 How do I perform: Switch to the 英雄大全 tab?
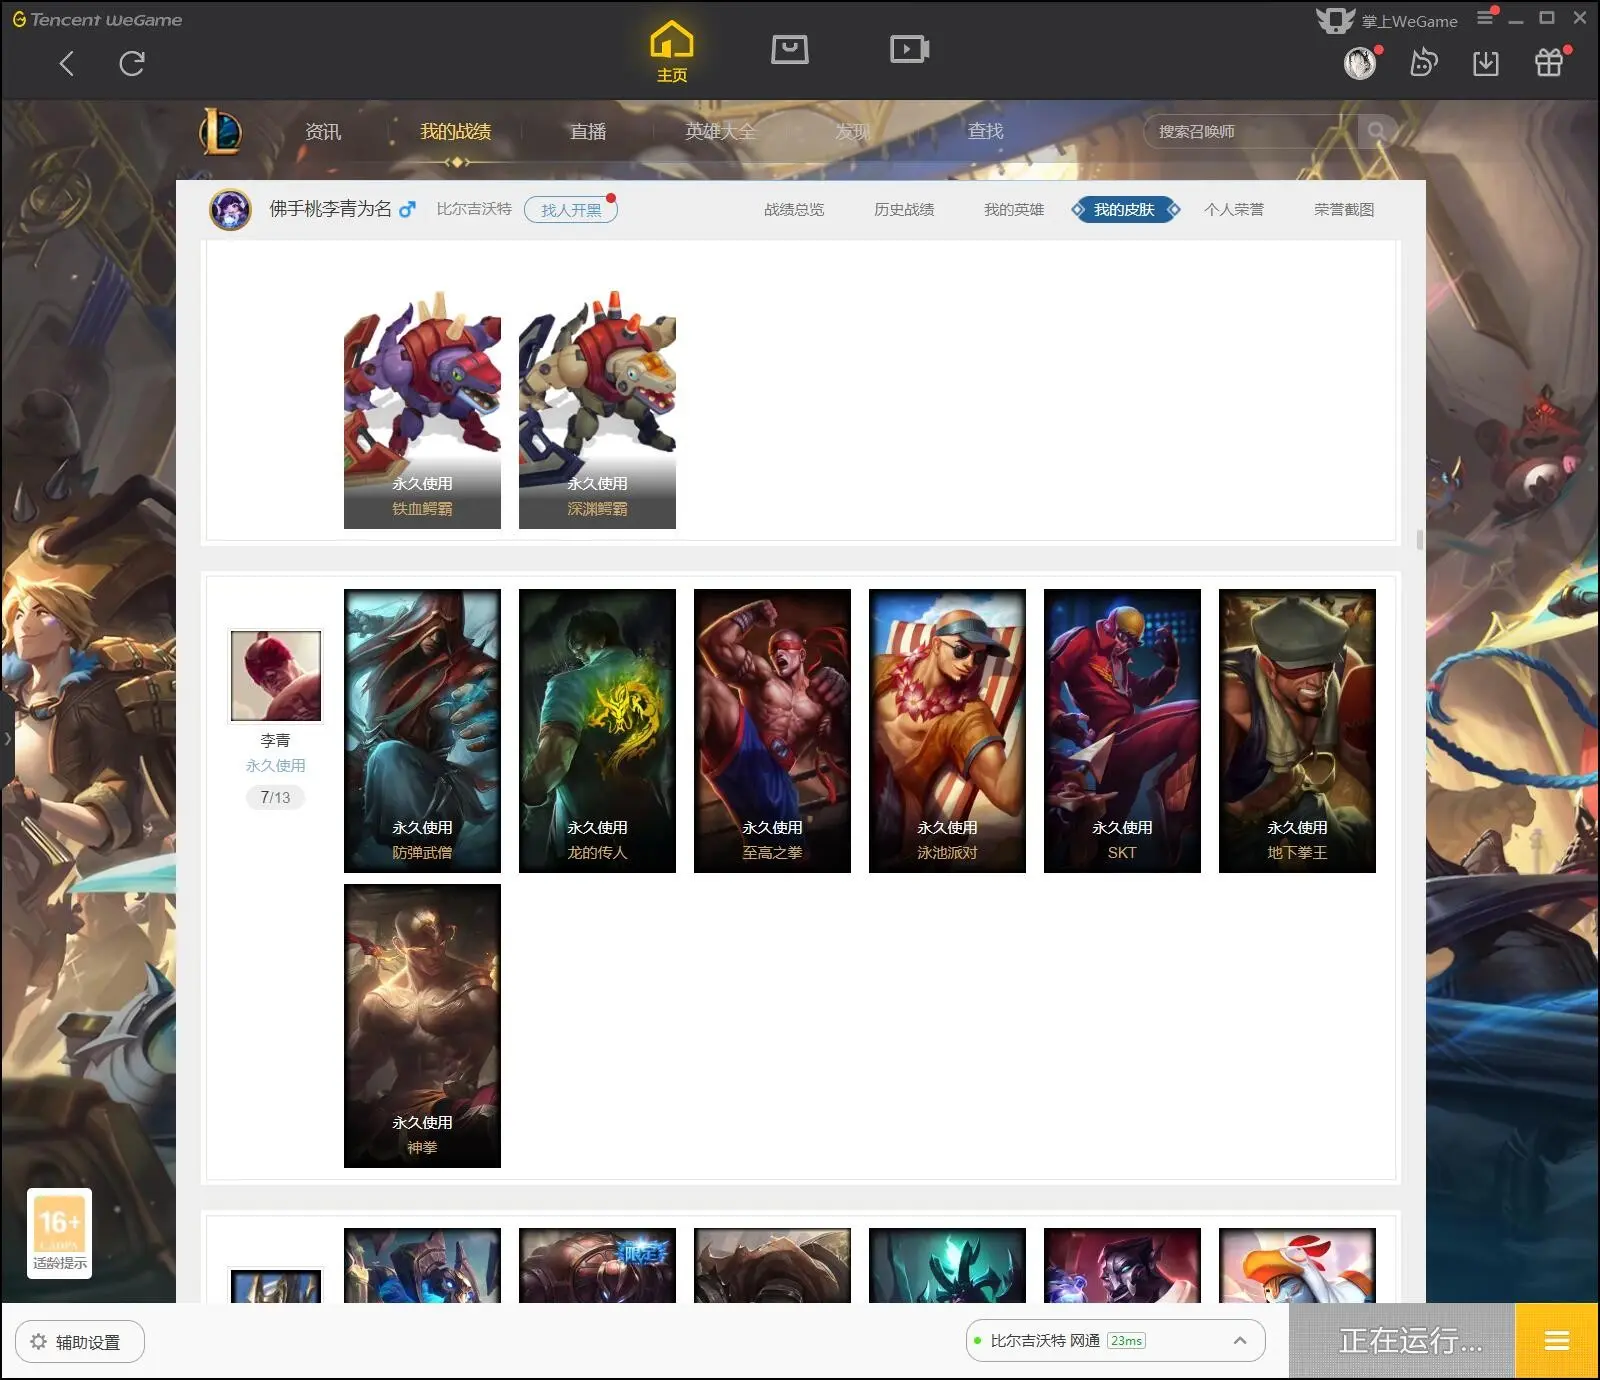click(x=721, y=132)
